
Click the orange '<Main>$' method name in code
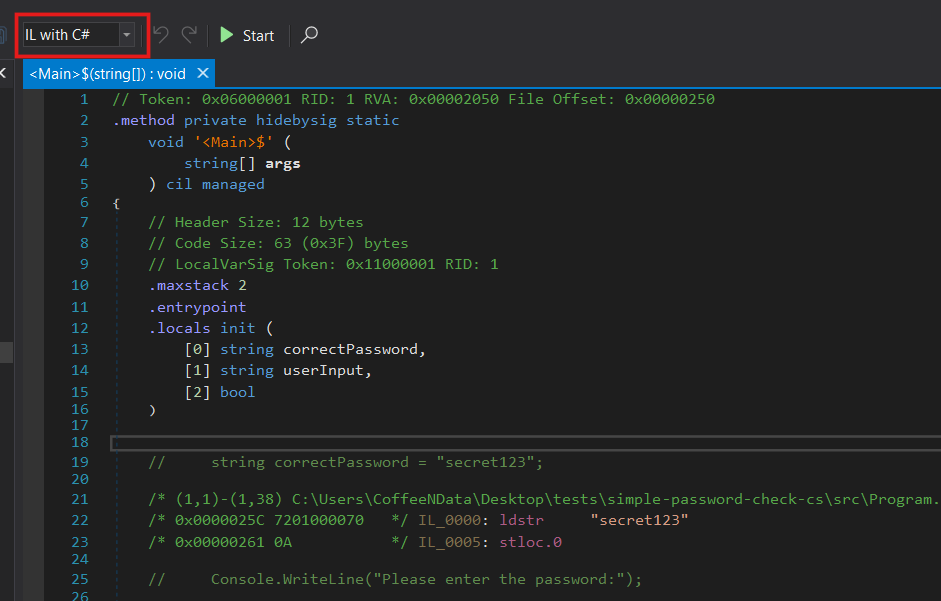233,142
